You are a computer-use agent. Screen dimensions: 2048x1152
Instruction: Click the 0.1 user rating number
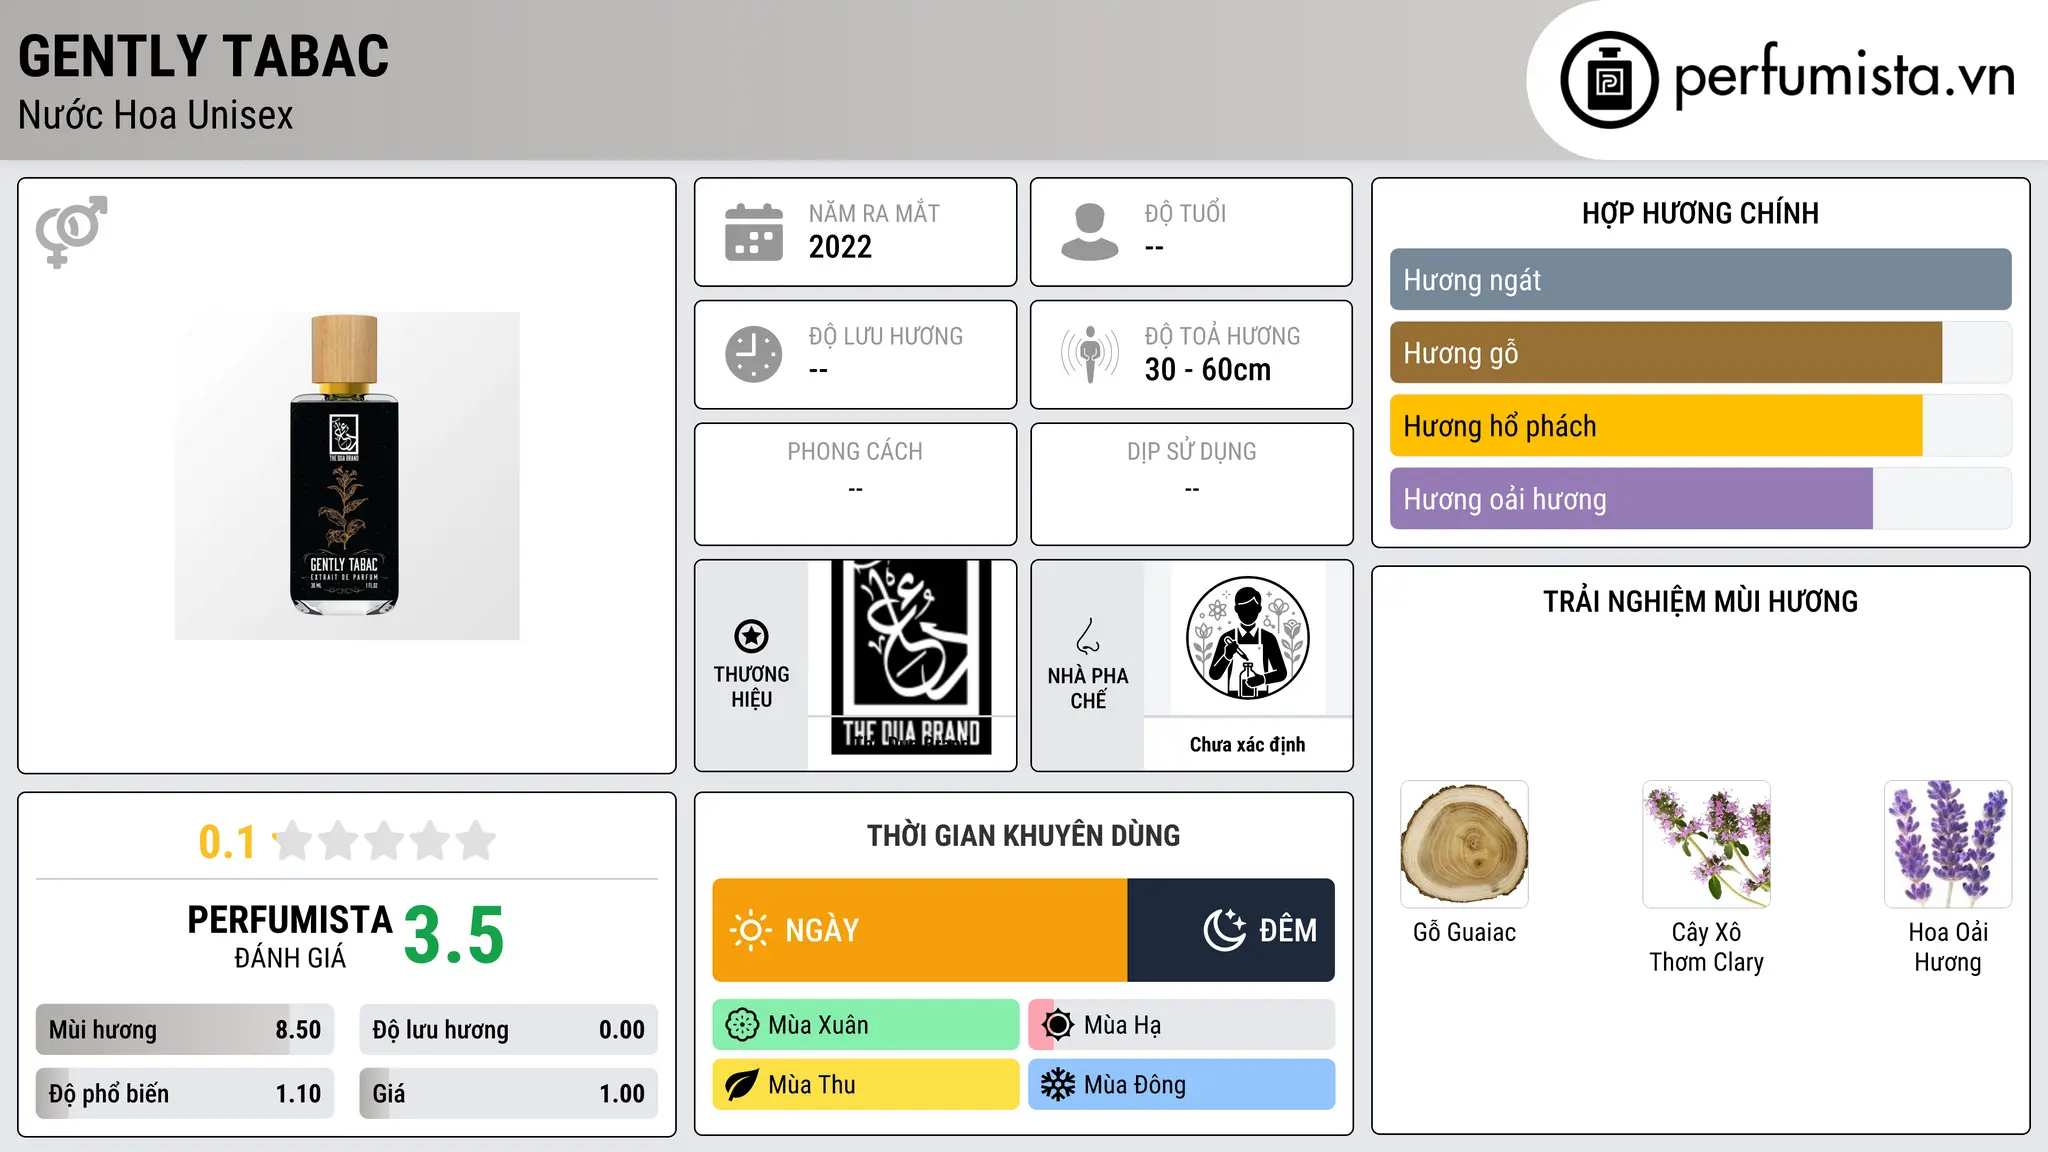[227, 842]
